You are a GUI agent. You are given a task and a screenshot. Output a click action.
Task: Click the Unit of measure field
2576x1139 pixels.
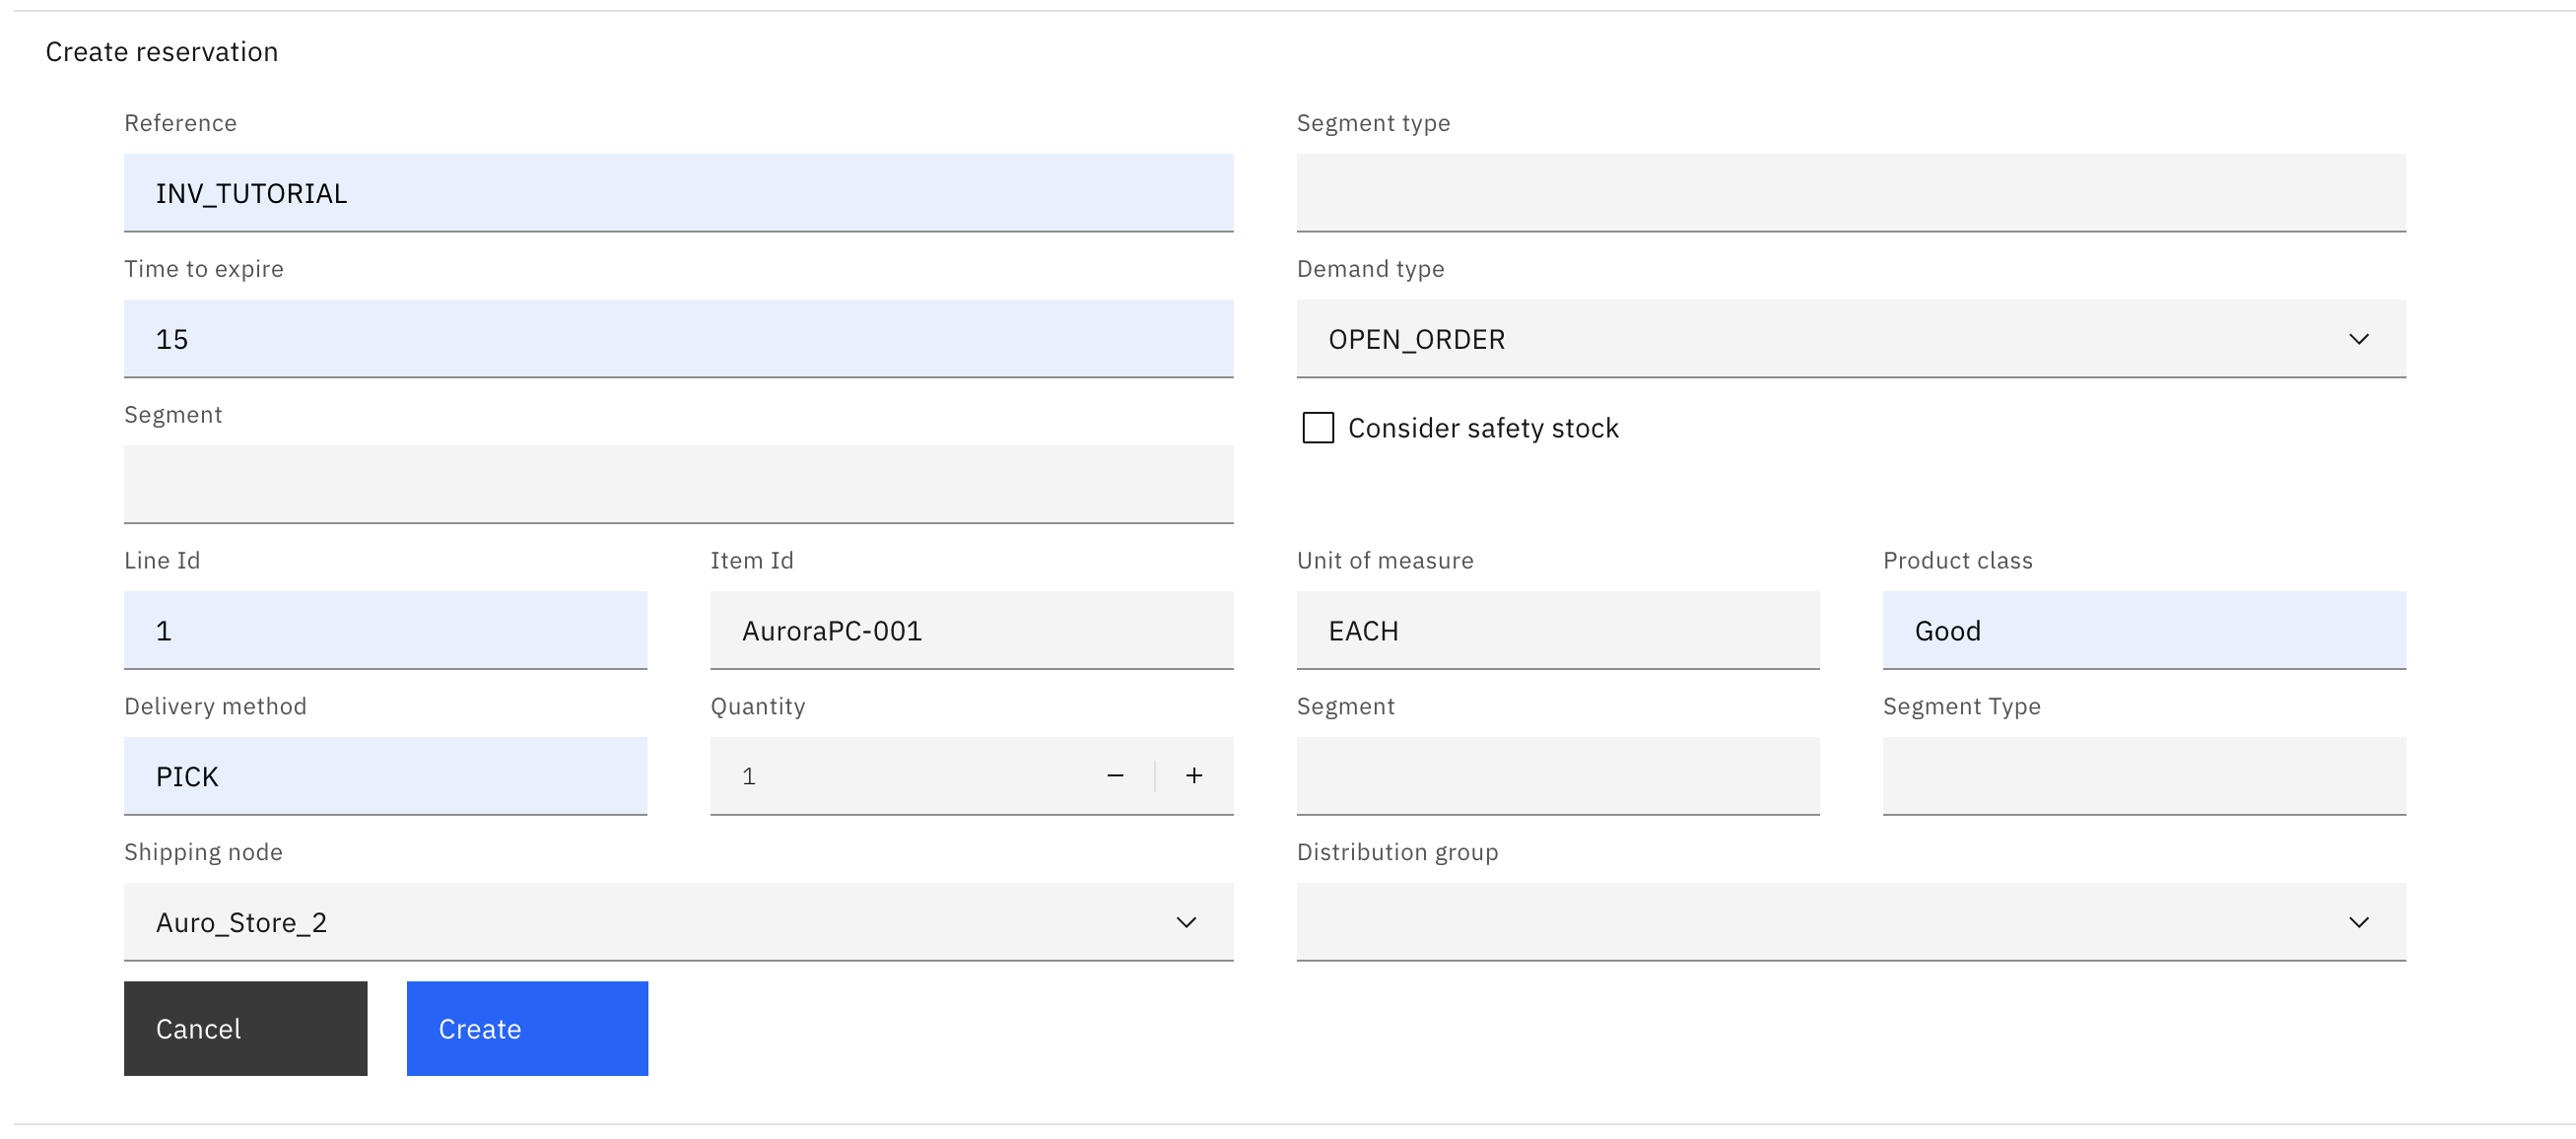point(1558,631)
